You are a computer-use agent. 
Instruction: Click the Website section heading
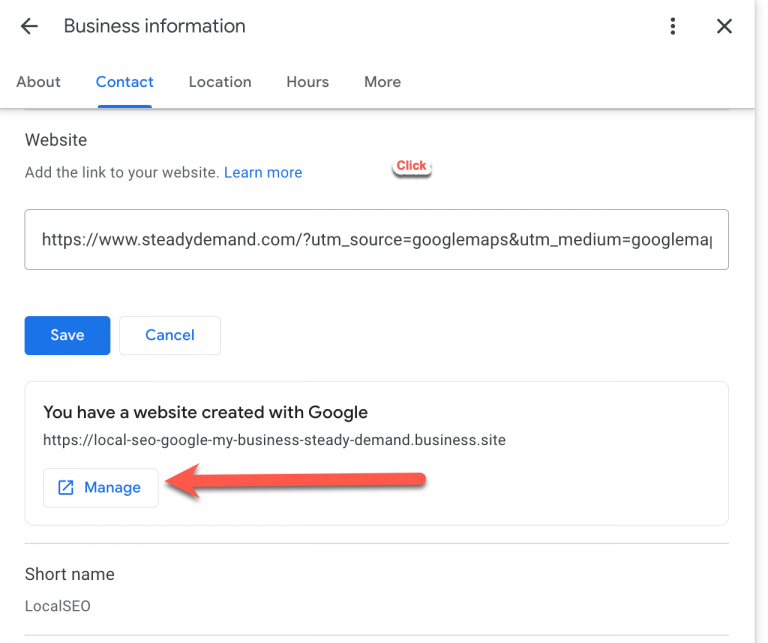[x=56, y=140]
